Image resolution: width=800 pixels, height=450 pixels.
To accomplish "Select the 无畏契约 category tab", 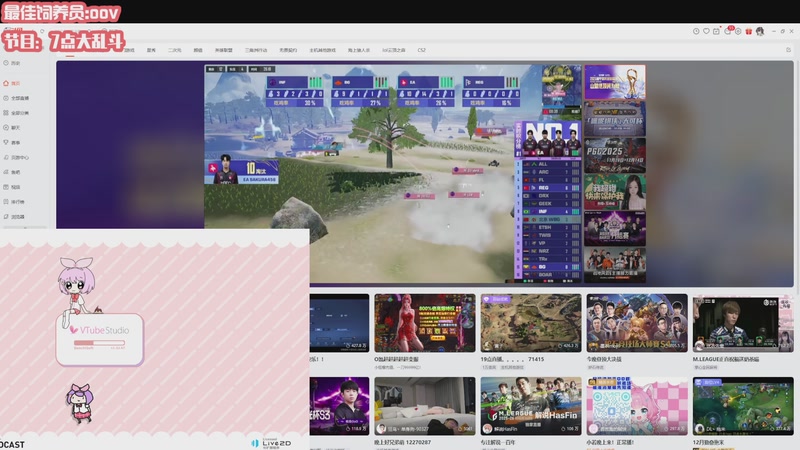I will tap(288, 50).
